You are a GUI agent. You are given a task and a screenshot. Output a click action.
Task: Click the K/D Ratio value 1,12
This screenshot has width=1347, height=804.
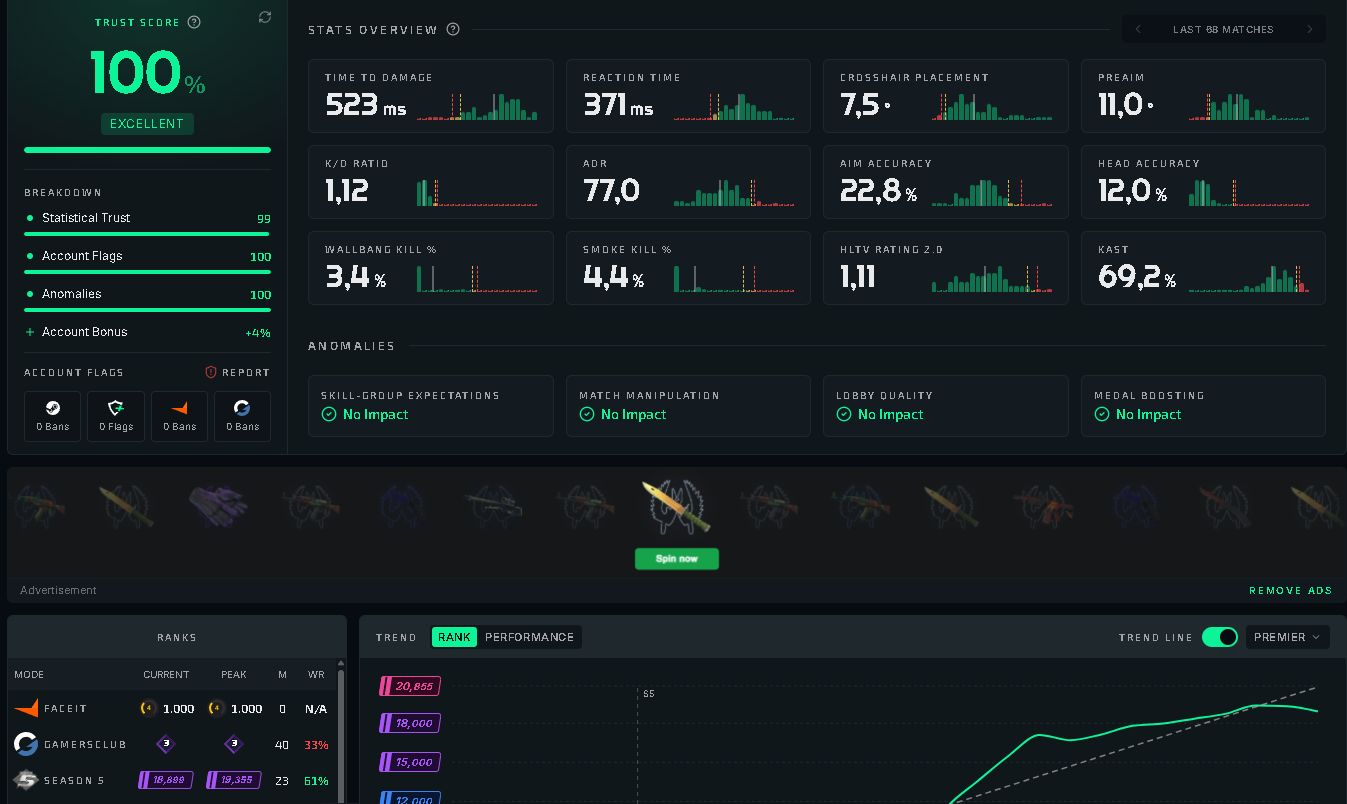[347, 190]
